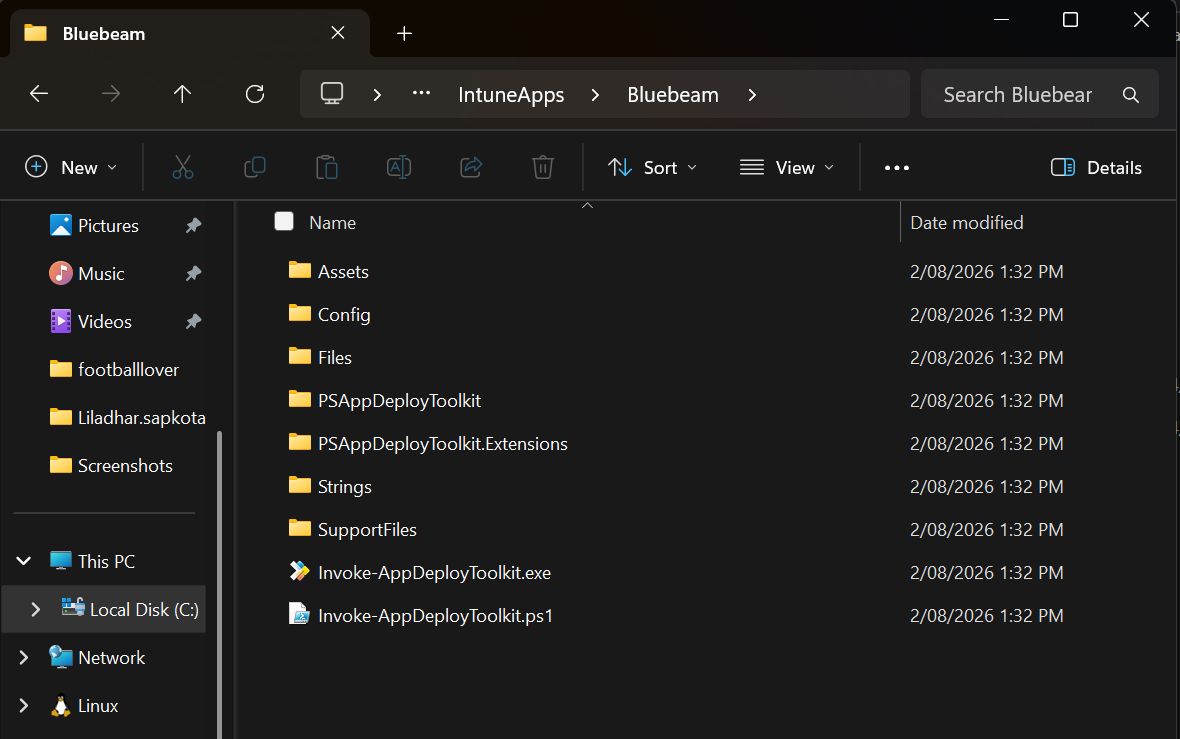Click the pin icon beside Music
Image resolution: width=1180 pixels, height=739 pixels.
pyautogui.click(x=193, y=273)
